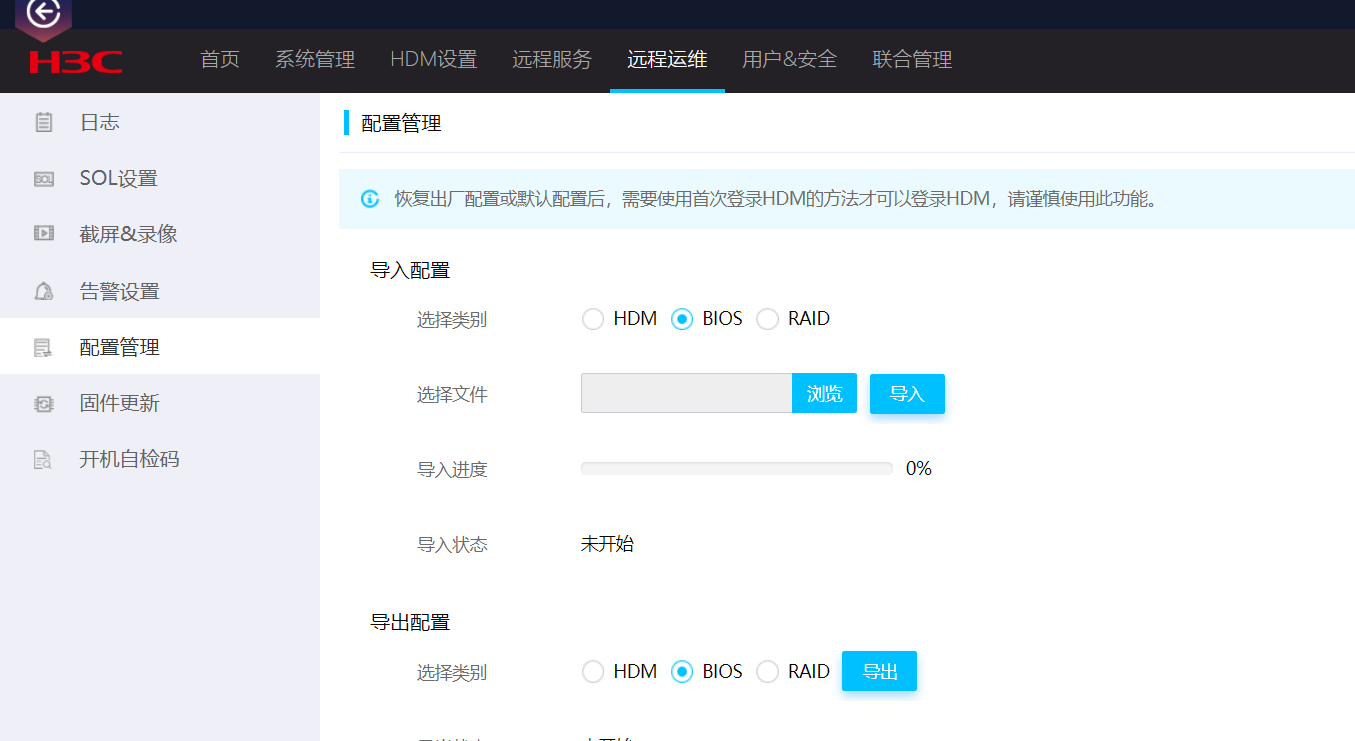
Task: Click the 截屏&录像 video icon
Action: click(x=43, y=234)
